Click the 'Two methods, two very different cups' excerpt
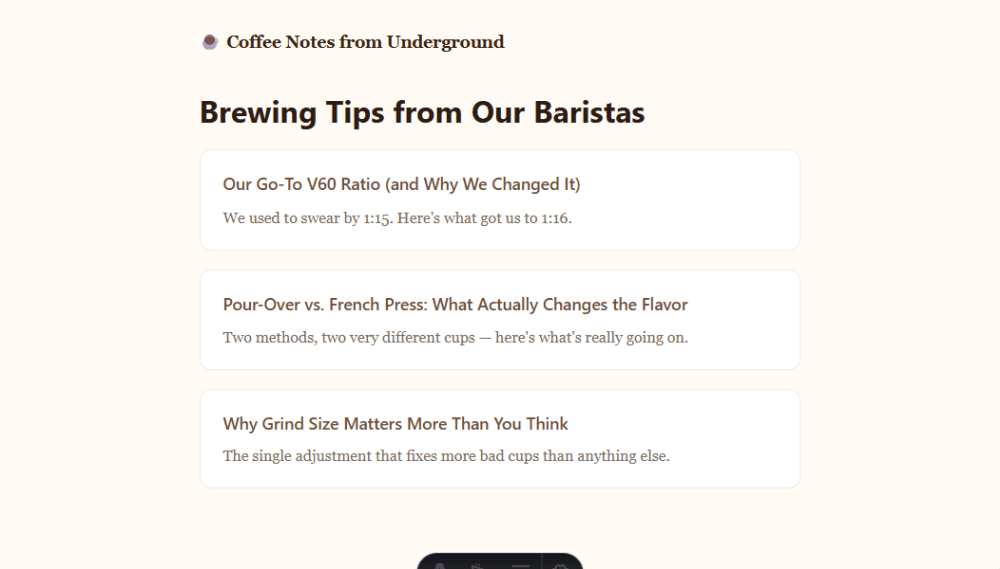This screenshot has height=569, width=1000. [x=455, y=337]
